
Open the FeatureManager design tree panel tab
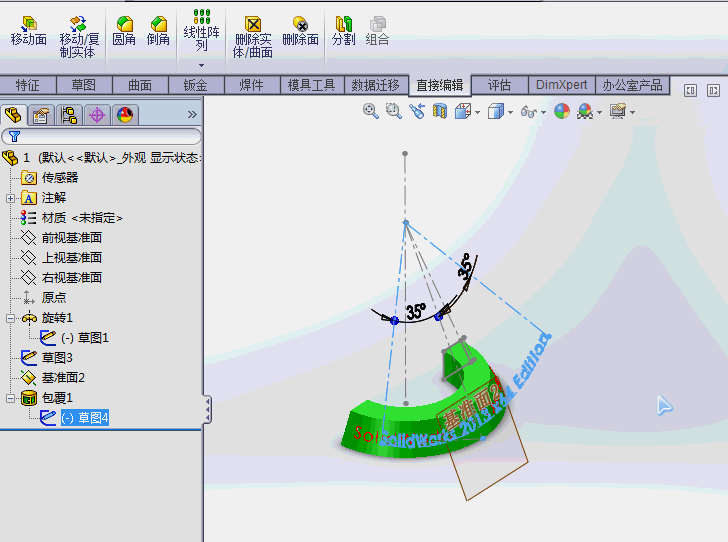(x=13, y=115)
